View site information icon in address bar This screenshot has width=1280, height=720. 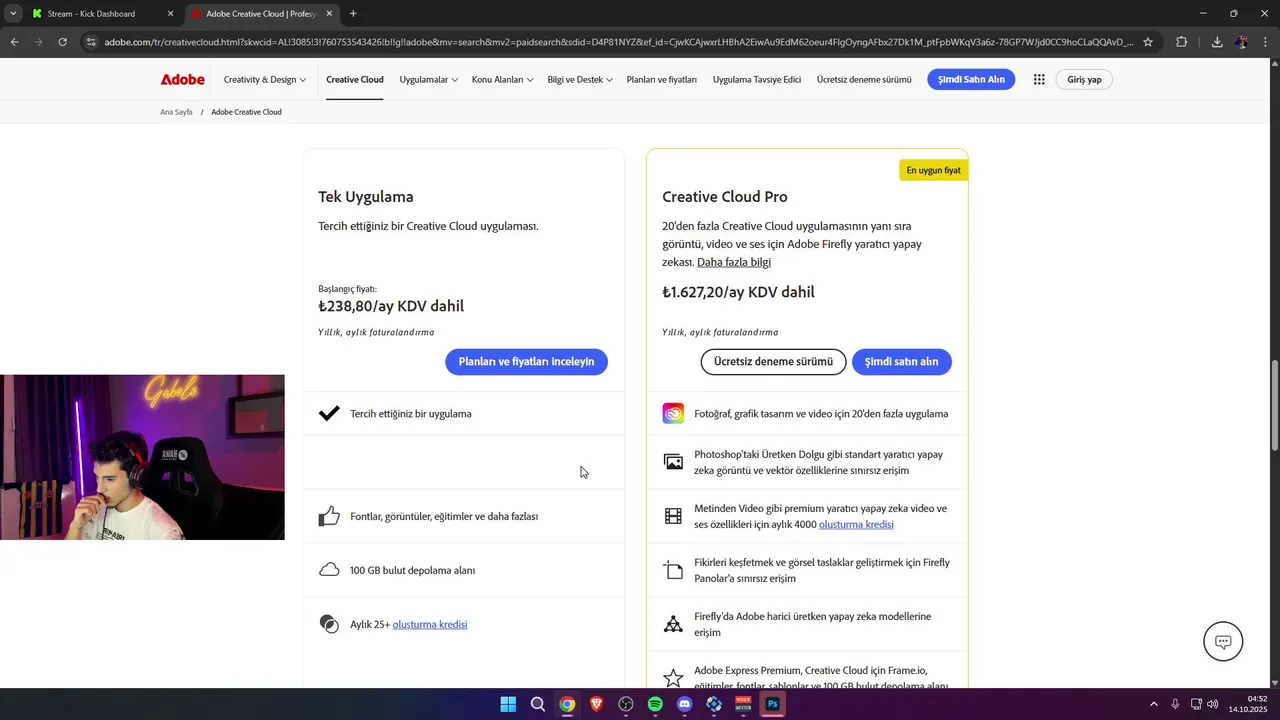pos(91,42)
